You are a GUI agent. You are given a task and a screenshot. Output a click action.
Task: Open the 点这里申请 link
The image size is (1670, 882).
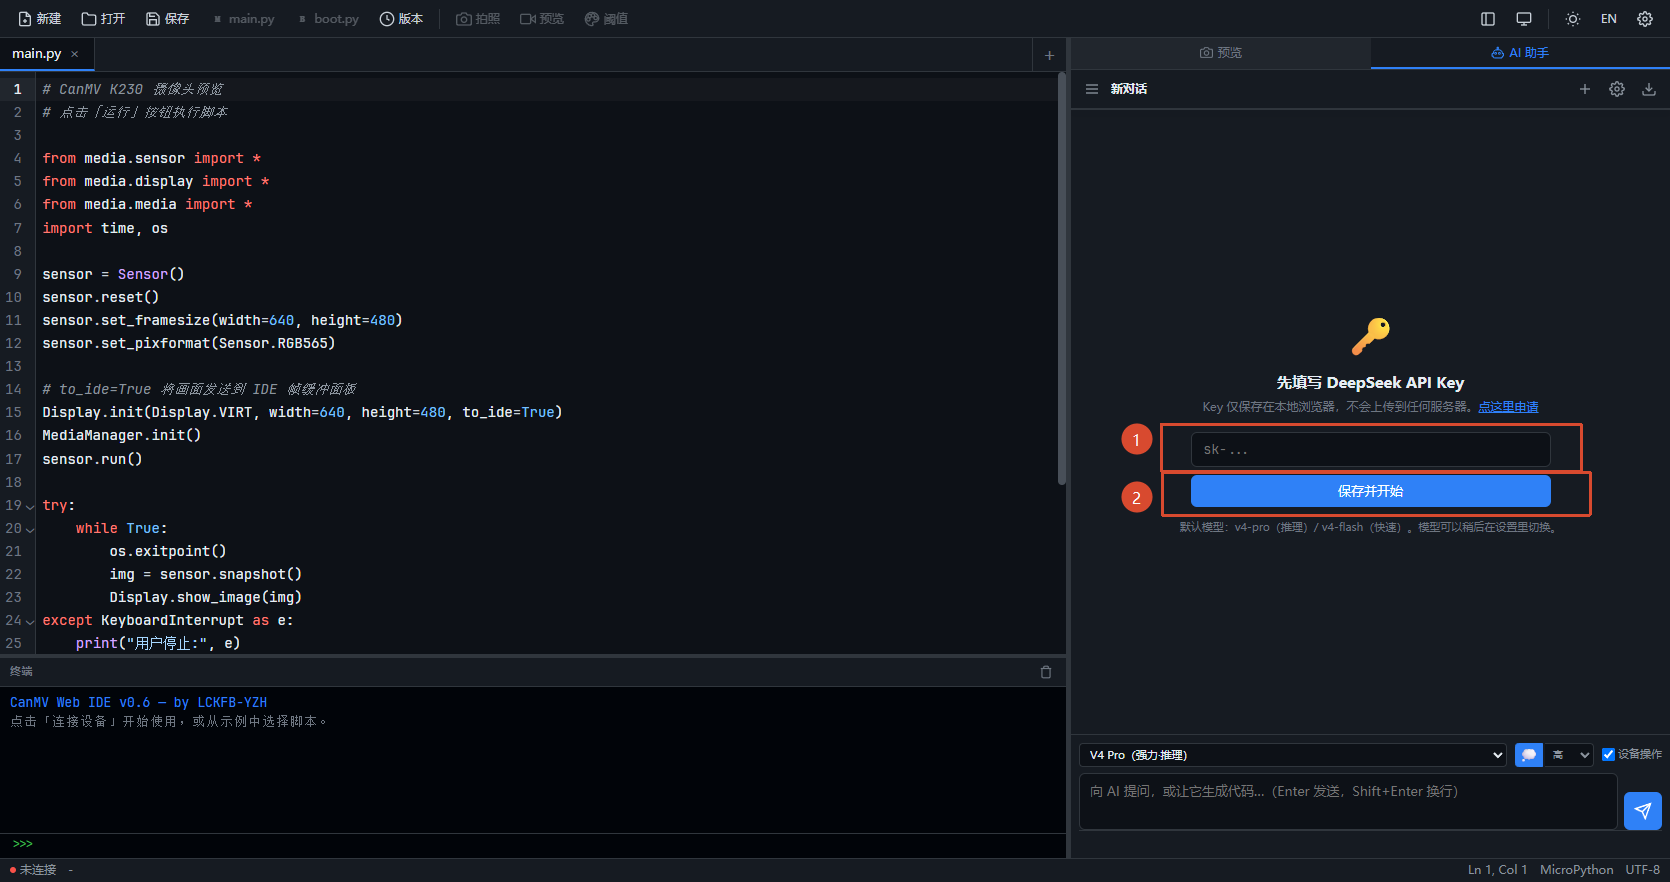1508,407
